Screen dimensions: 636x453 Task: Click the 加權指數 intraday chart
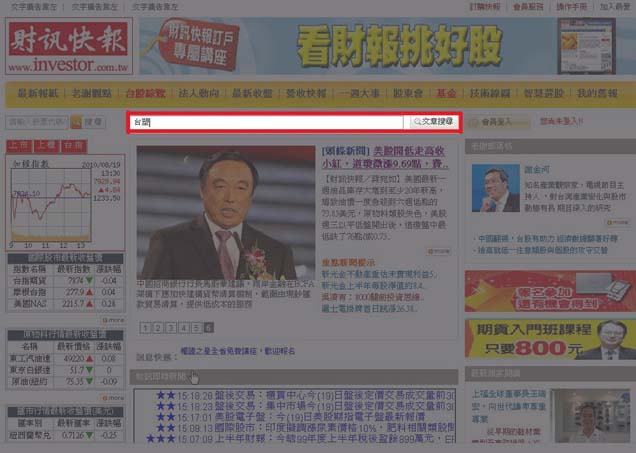(65, 202)
